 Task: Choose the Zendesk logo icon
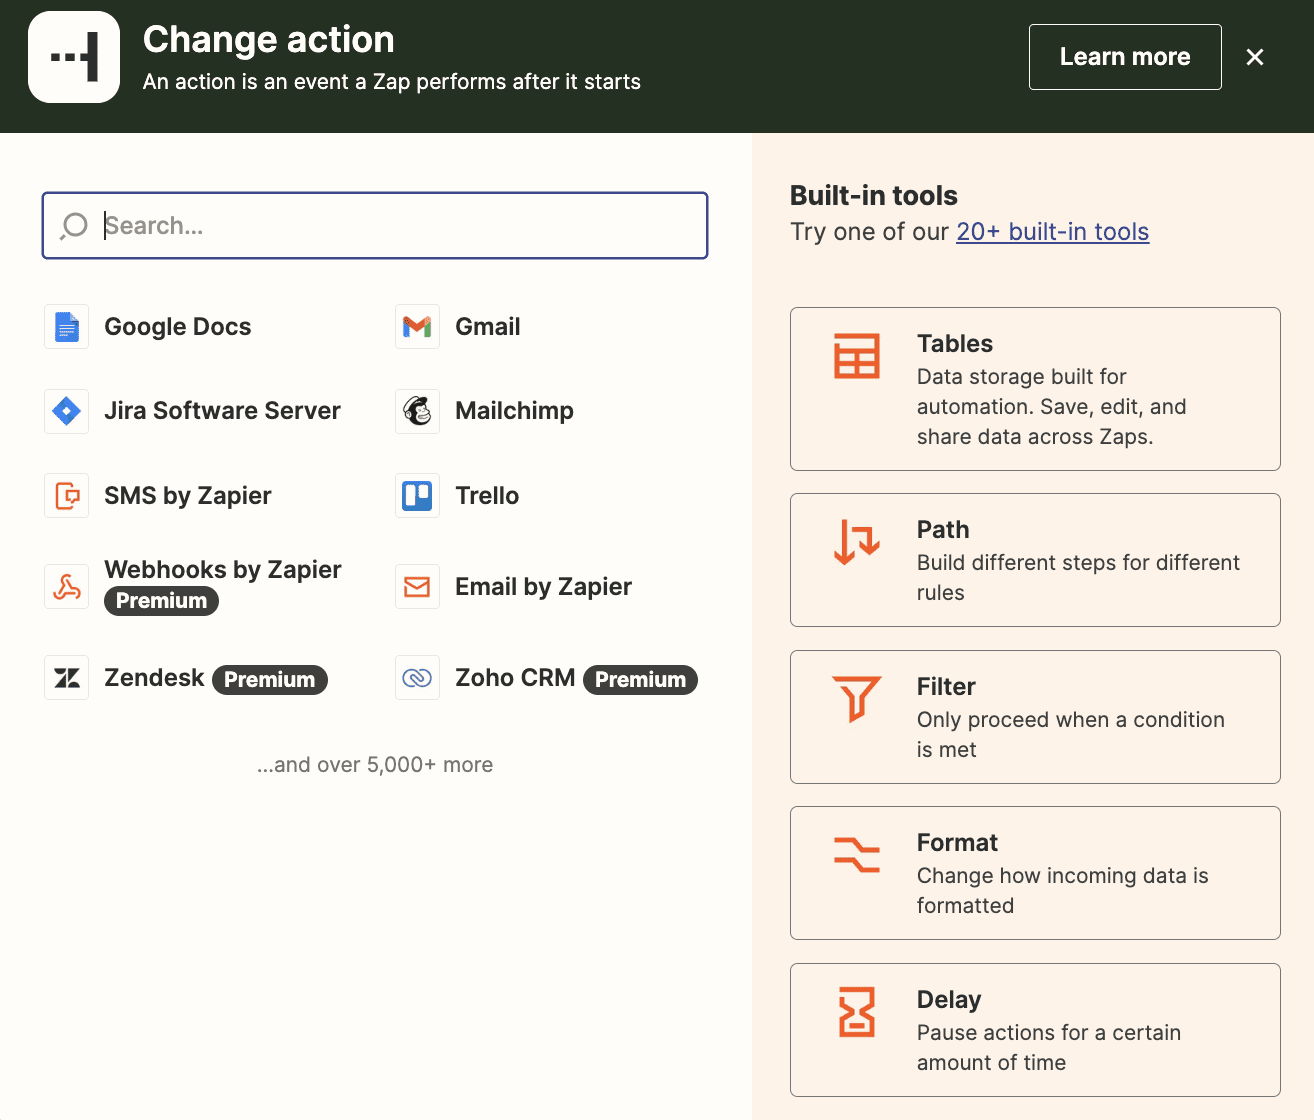[x=67, y=678]
